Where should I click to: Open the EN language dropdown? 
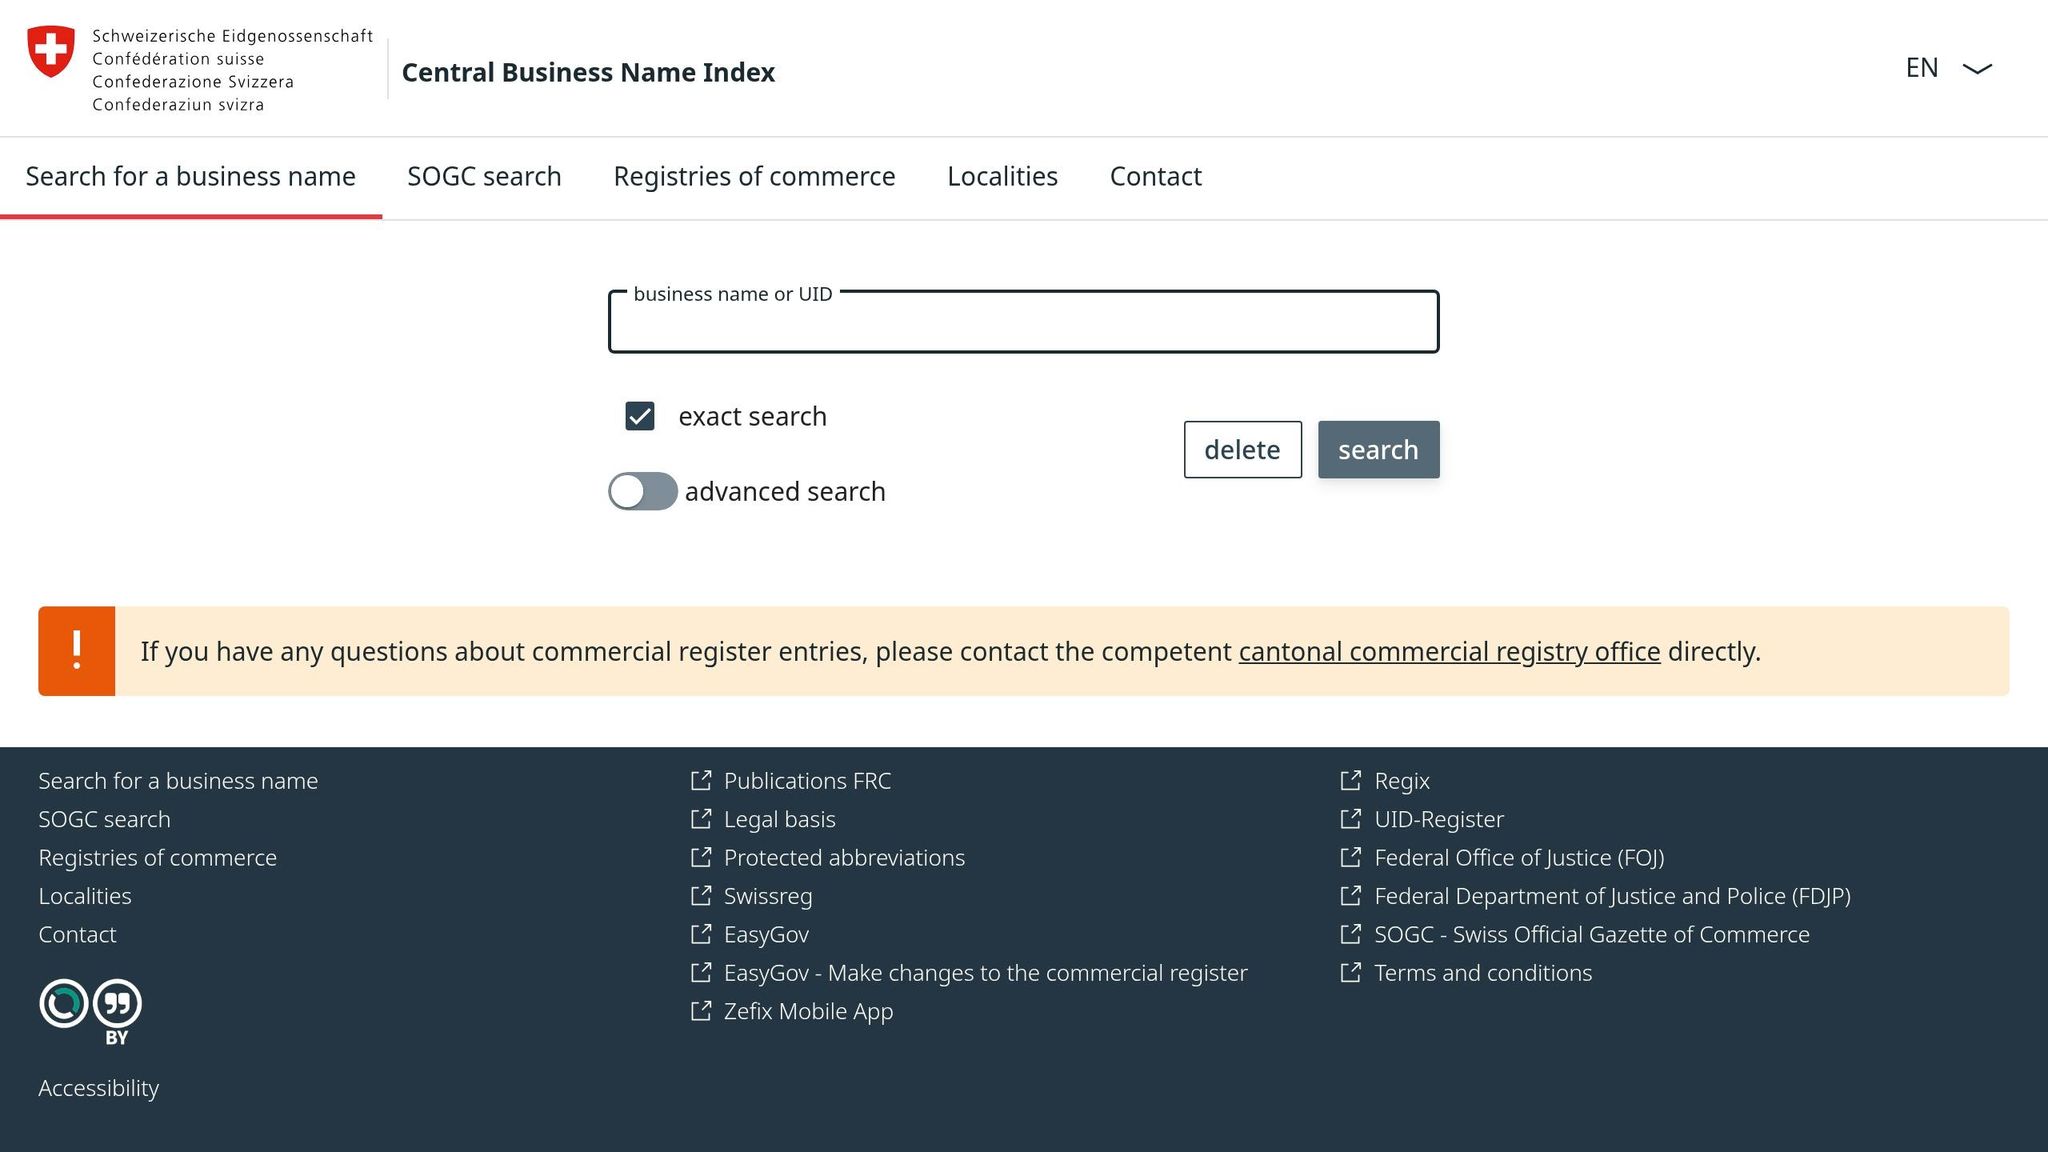[1922, 68]
